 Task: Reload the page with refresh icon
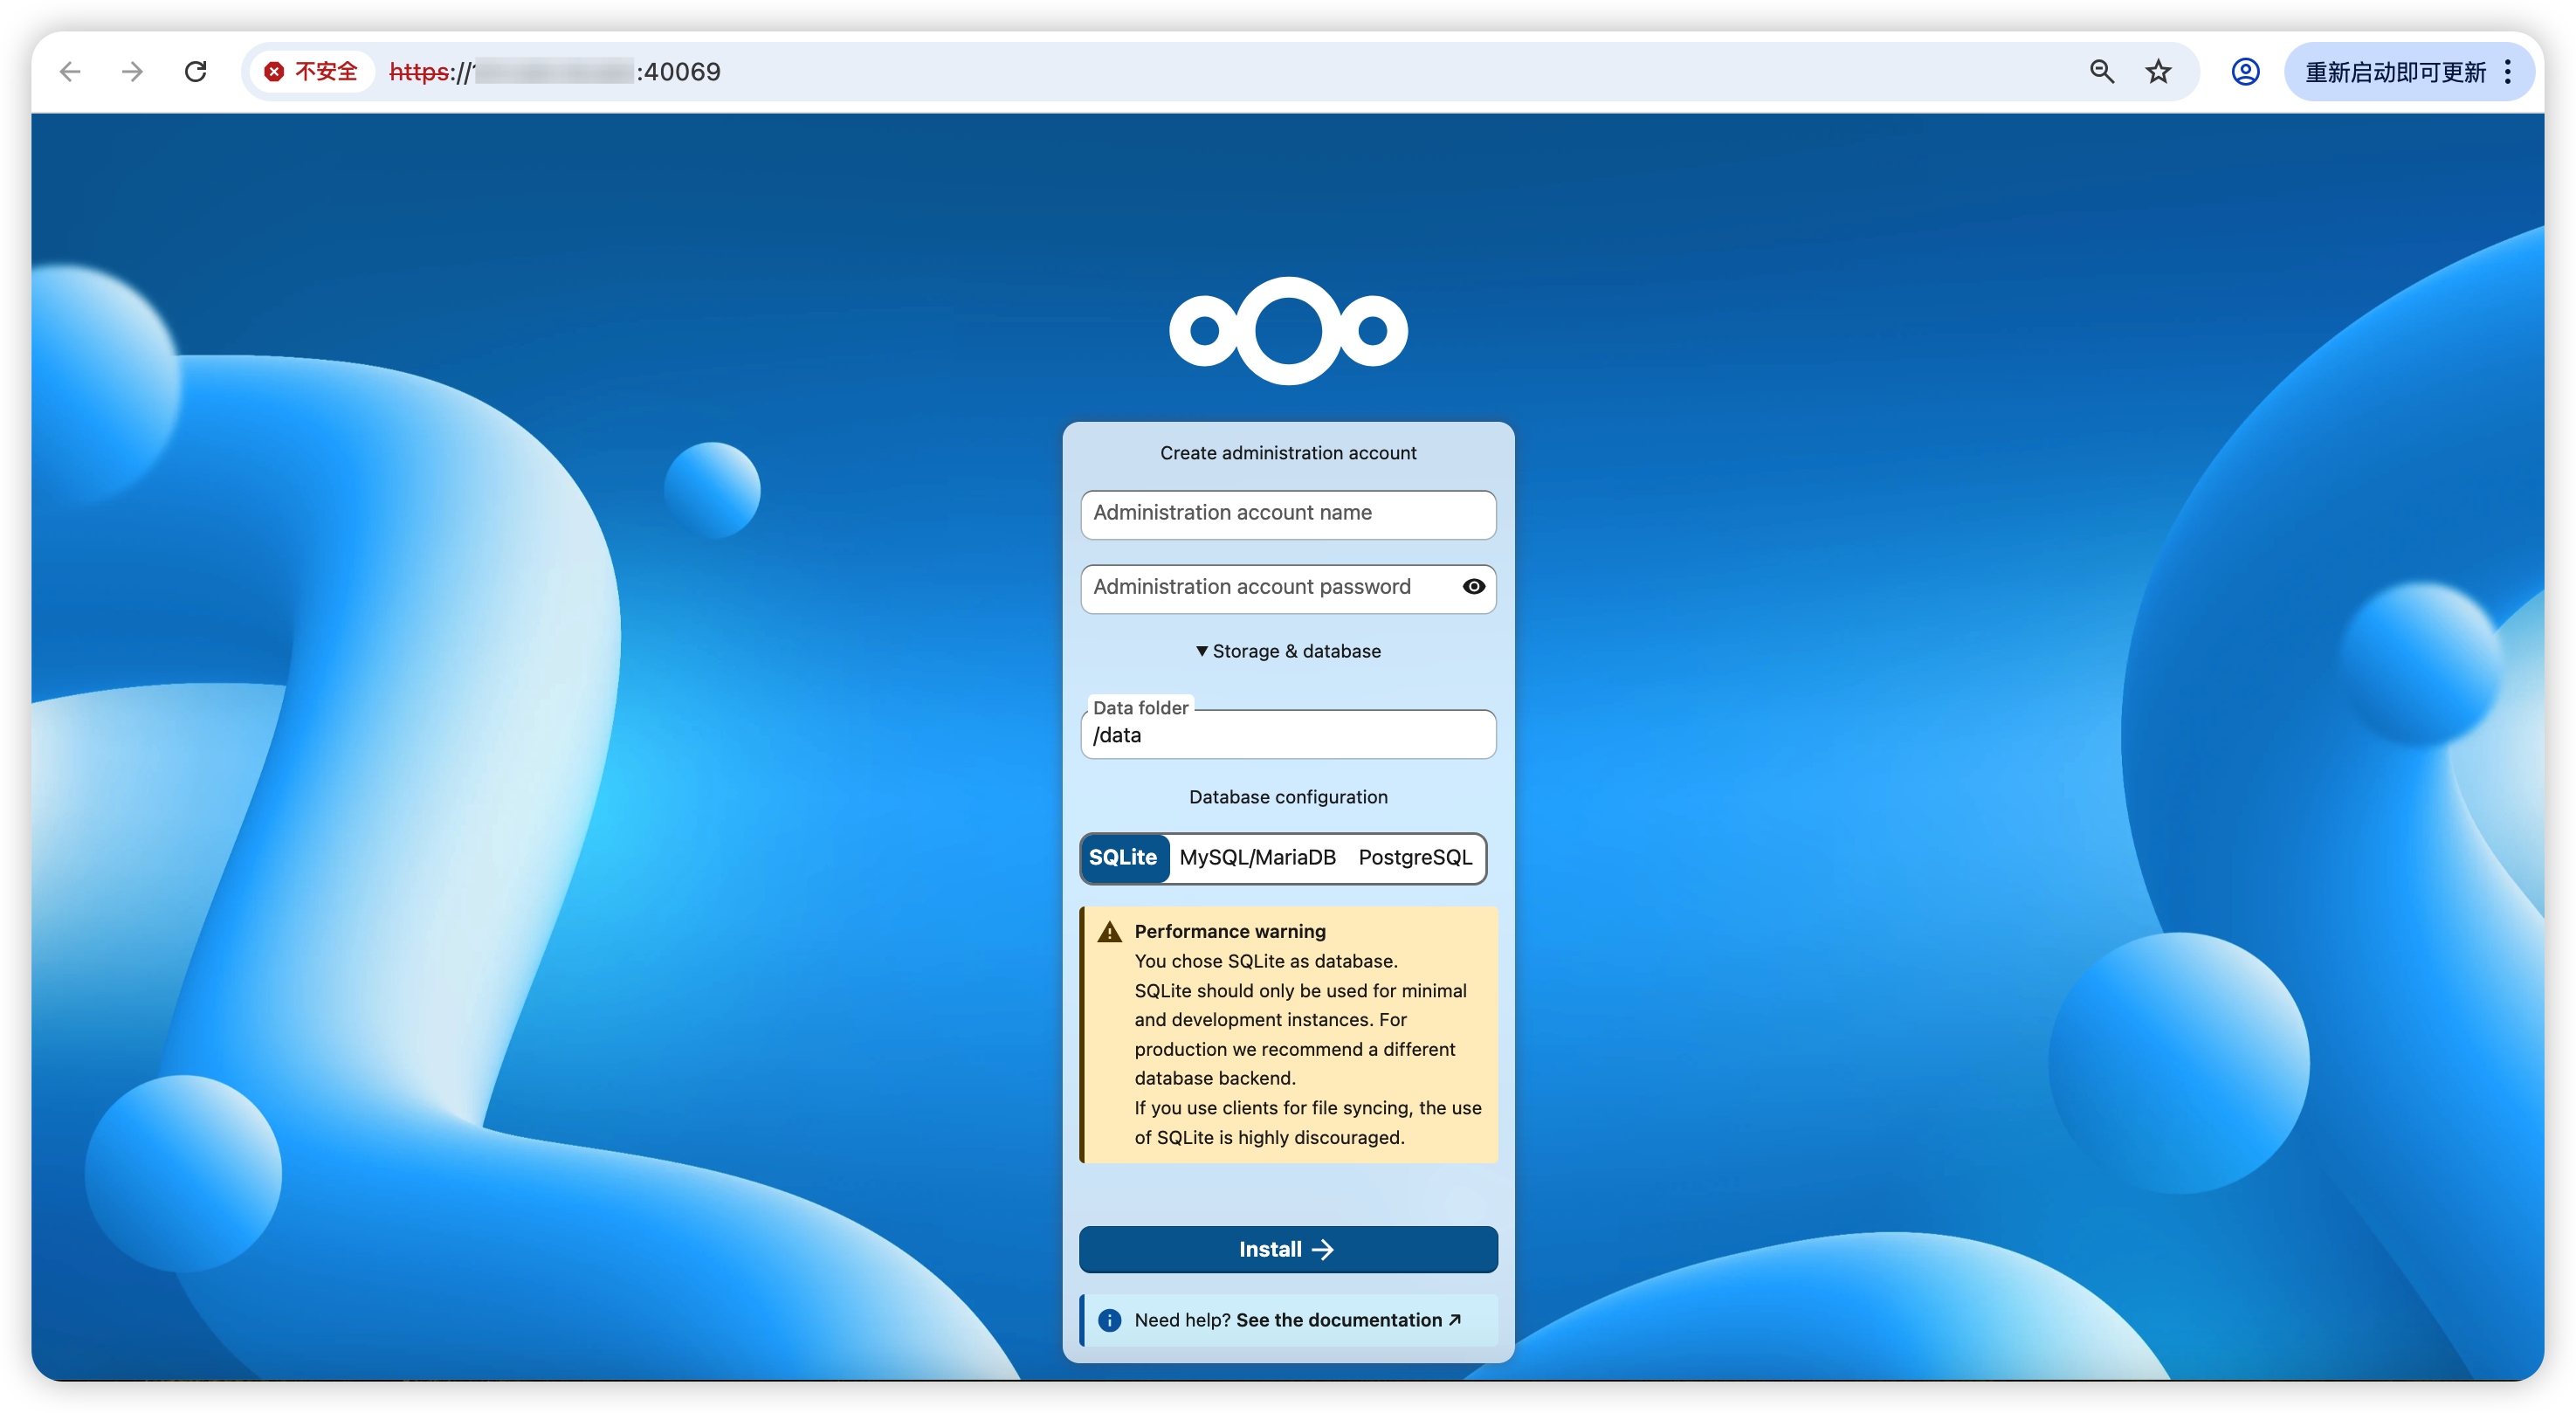coord(196,72)
